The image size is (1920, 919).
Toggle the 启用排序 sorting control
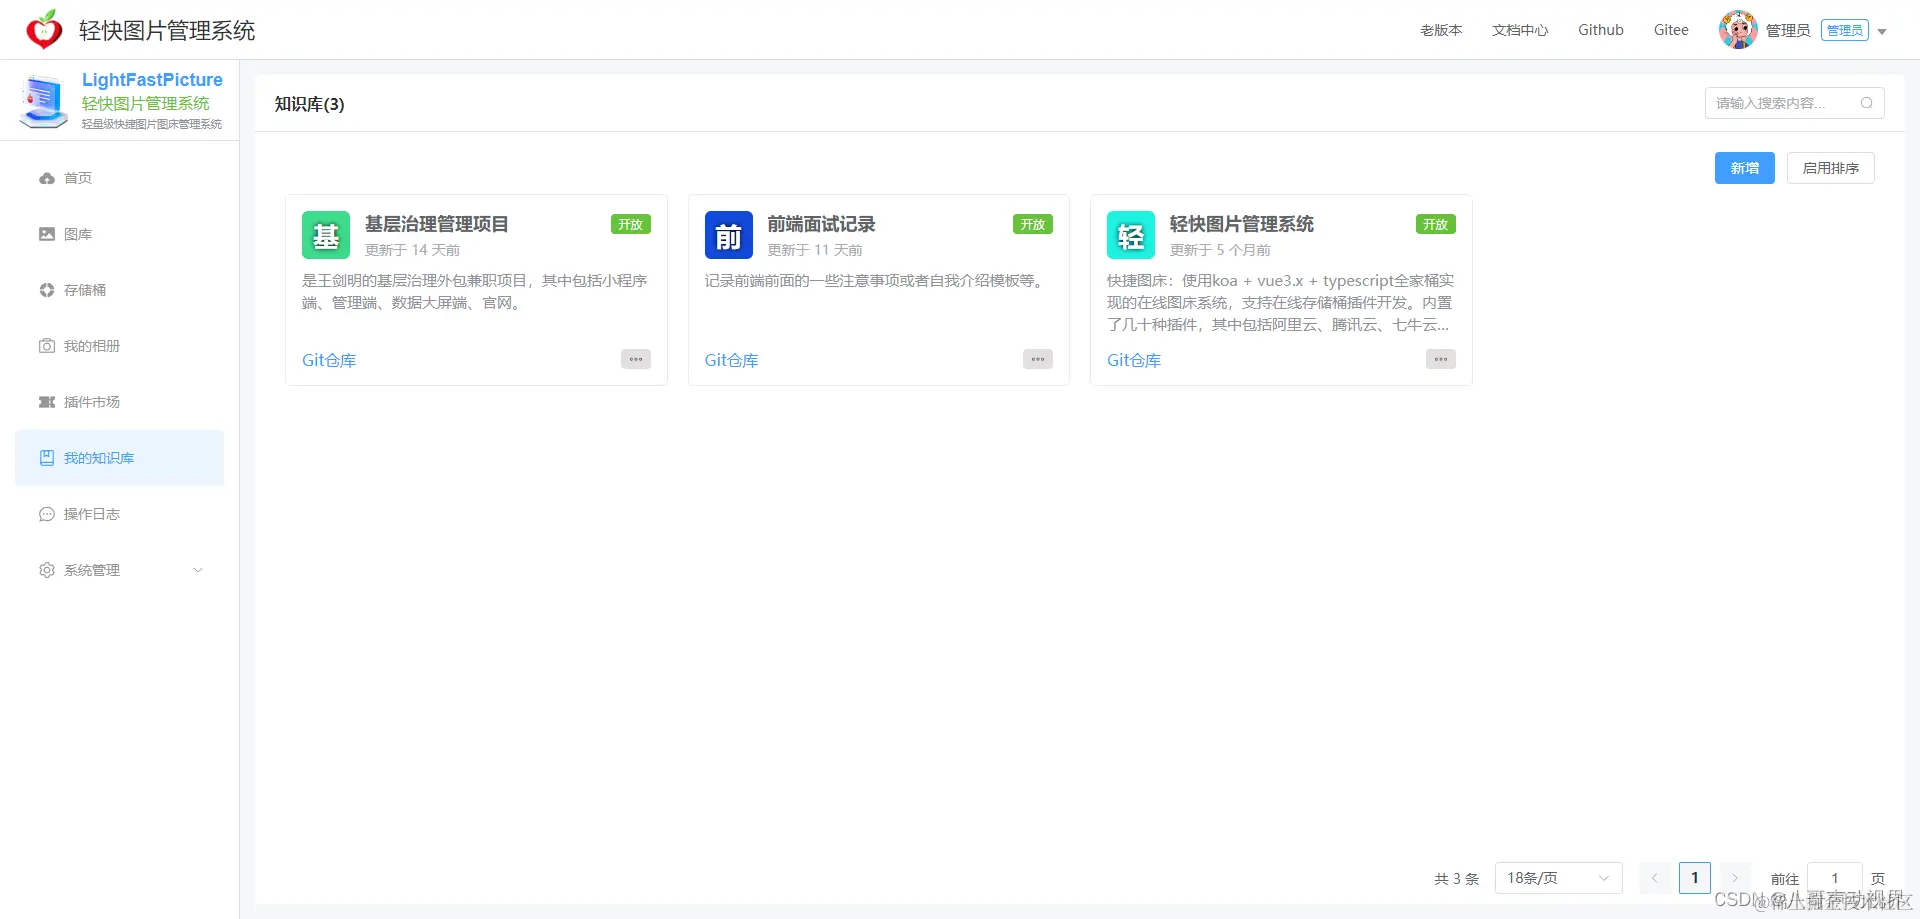point(1830,167)
